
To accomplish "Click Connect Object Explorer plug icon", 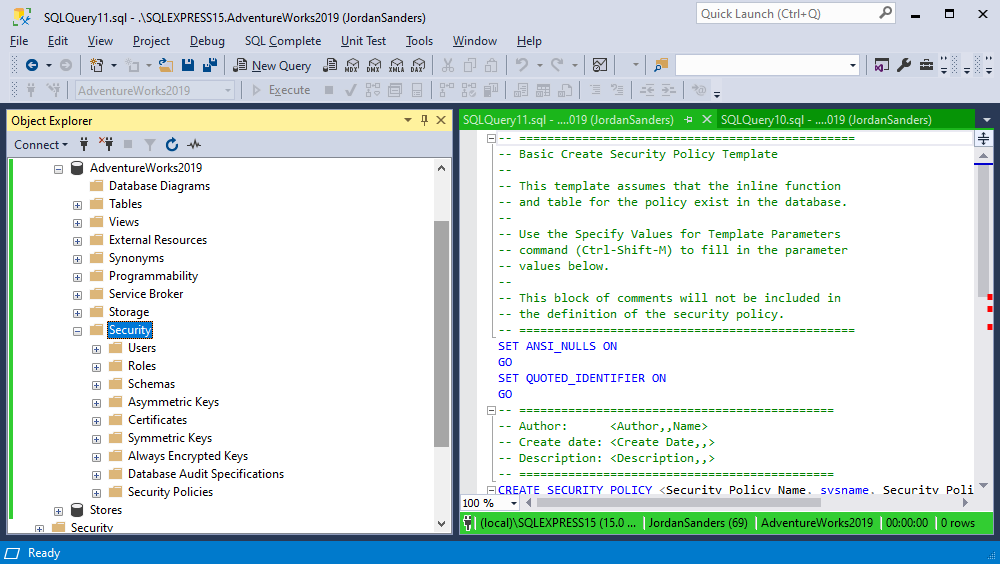I will click(x=84, y=144).
